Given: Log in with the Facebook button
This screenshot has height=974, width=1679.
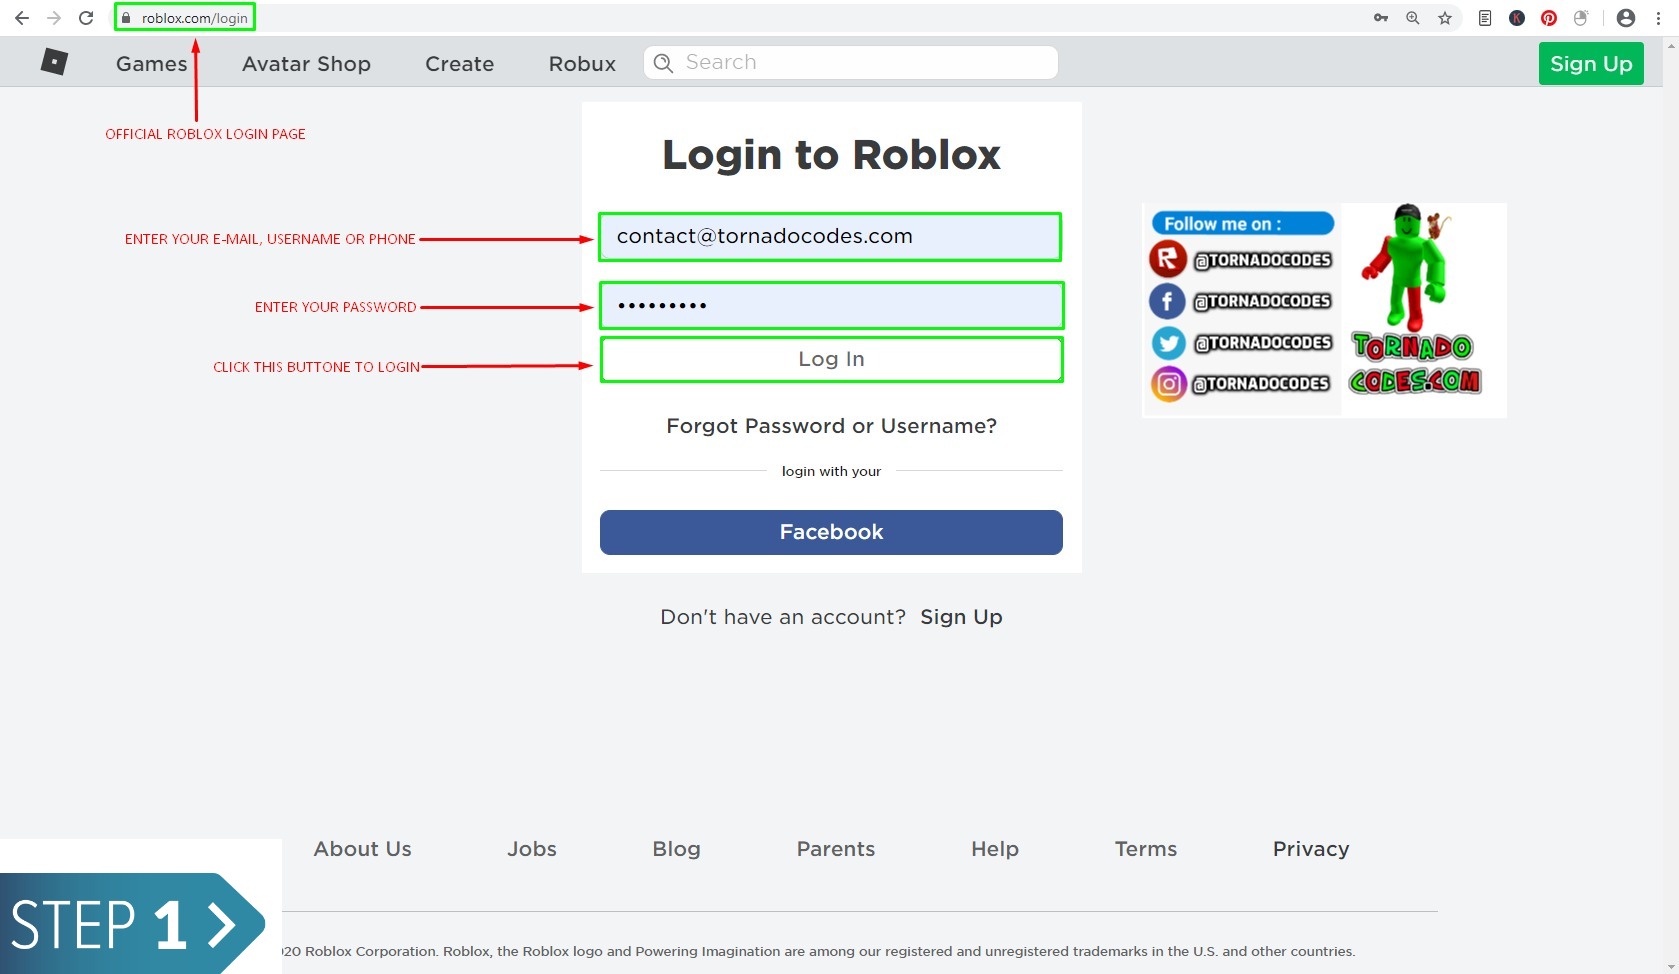Looking at the screenshot, I should pos(831,532).
